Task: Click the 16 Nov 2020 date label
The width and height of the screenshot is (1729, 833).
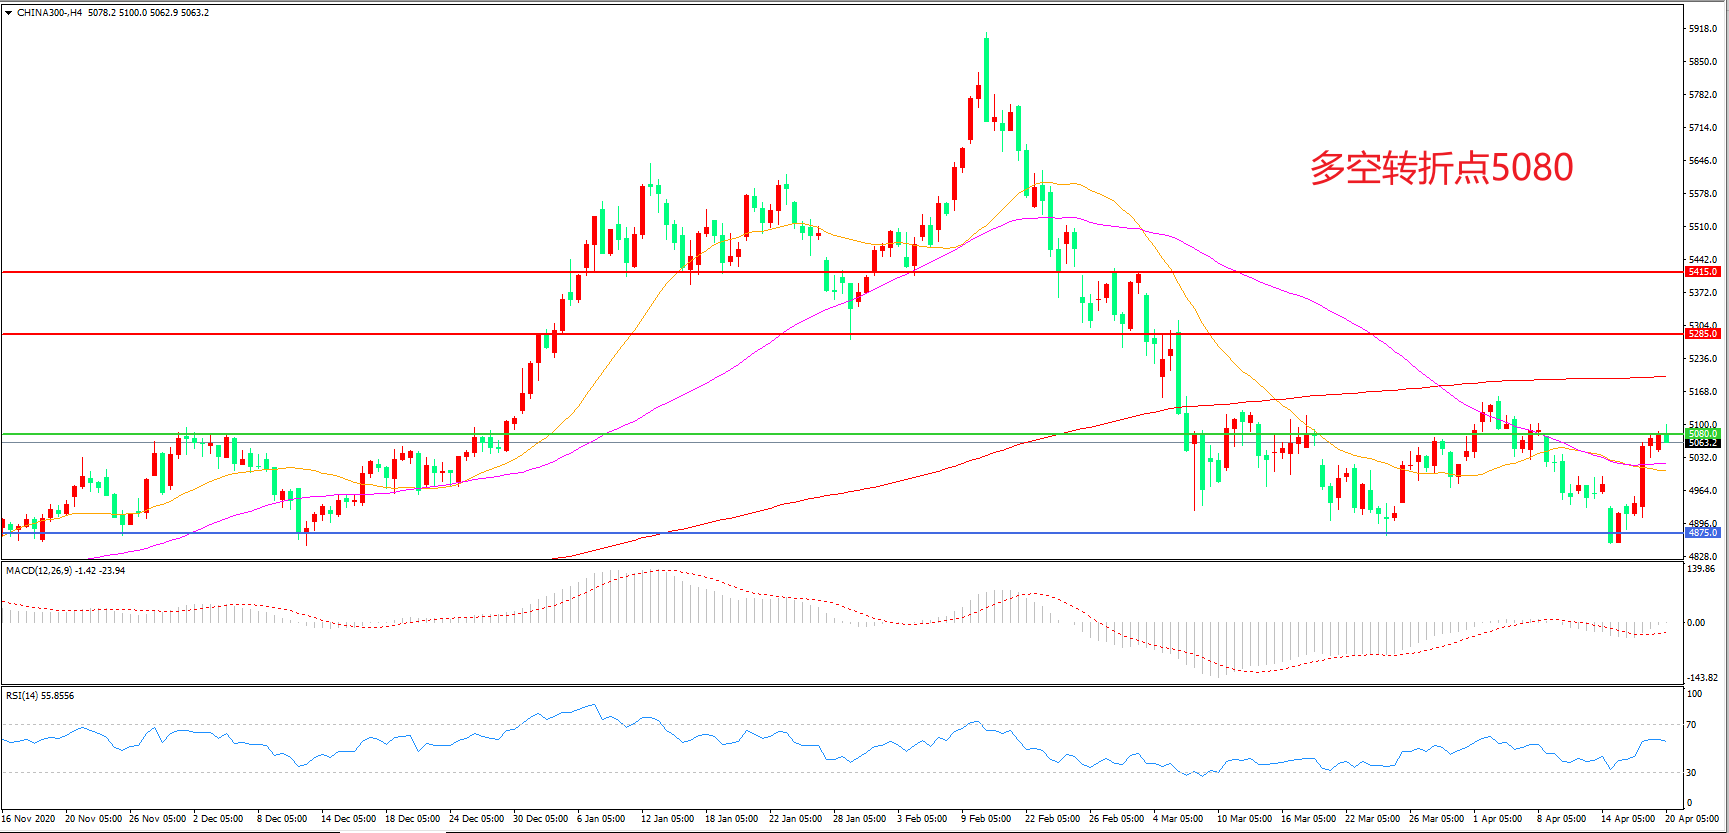Action: (x=29, y=819)
